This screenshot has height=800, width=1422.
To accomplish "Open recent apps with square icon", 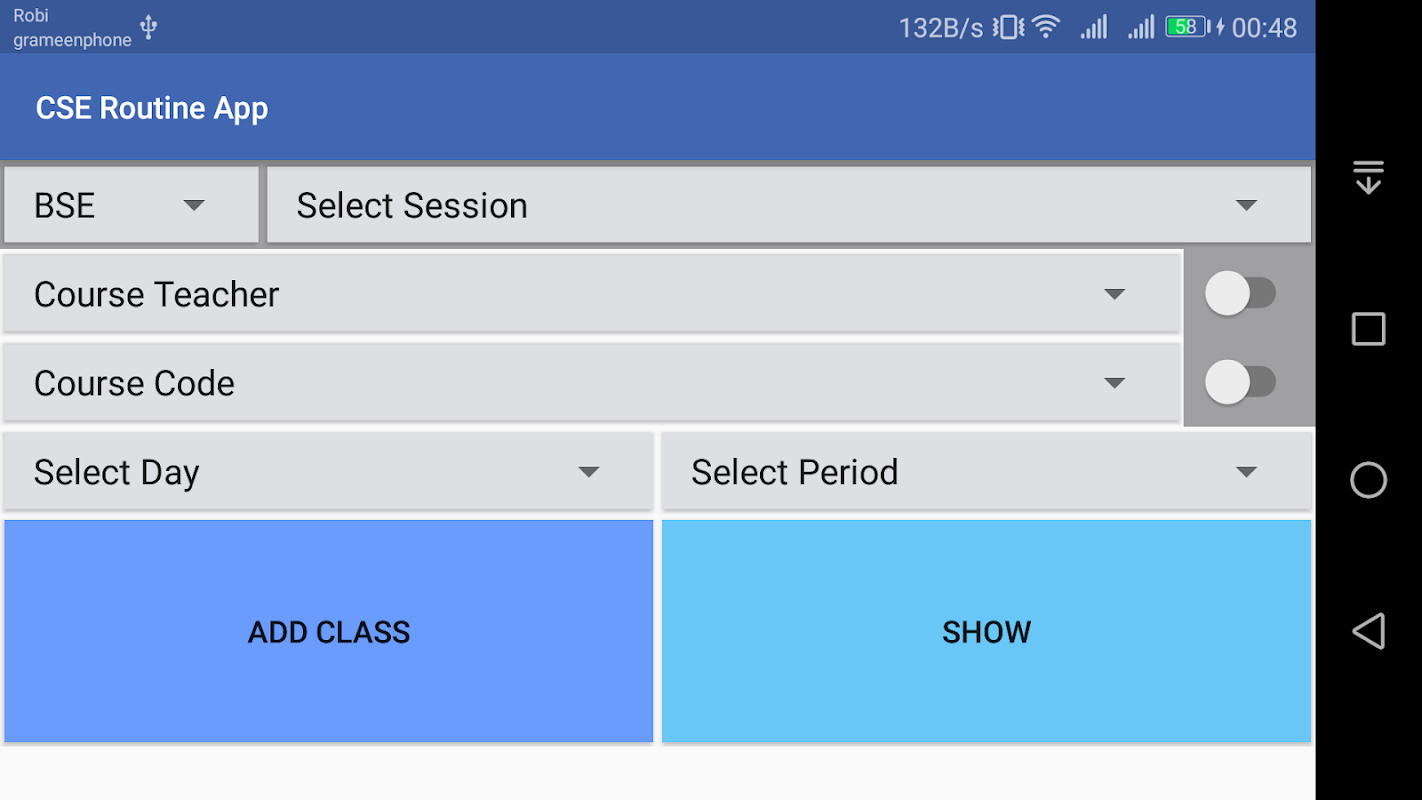I will pyautogui.click(x=1368, y=329).
